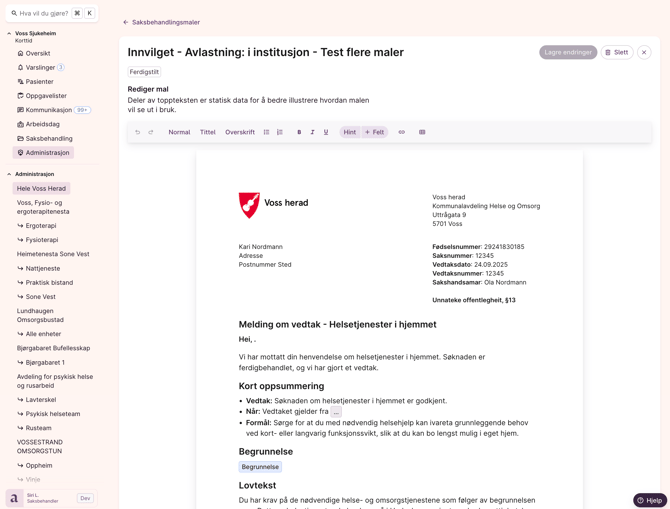Click the undo icon in editor toolbar

pos(138,132)
